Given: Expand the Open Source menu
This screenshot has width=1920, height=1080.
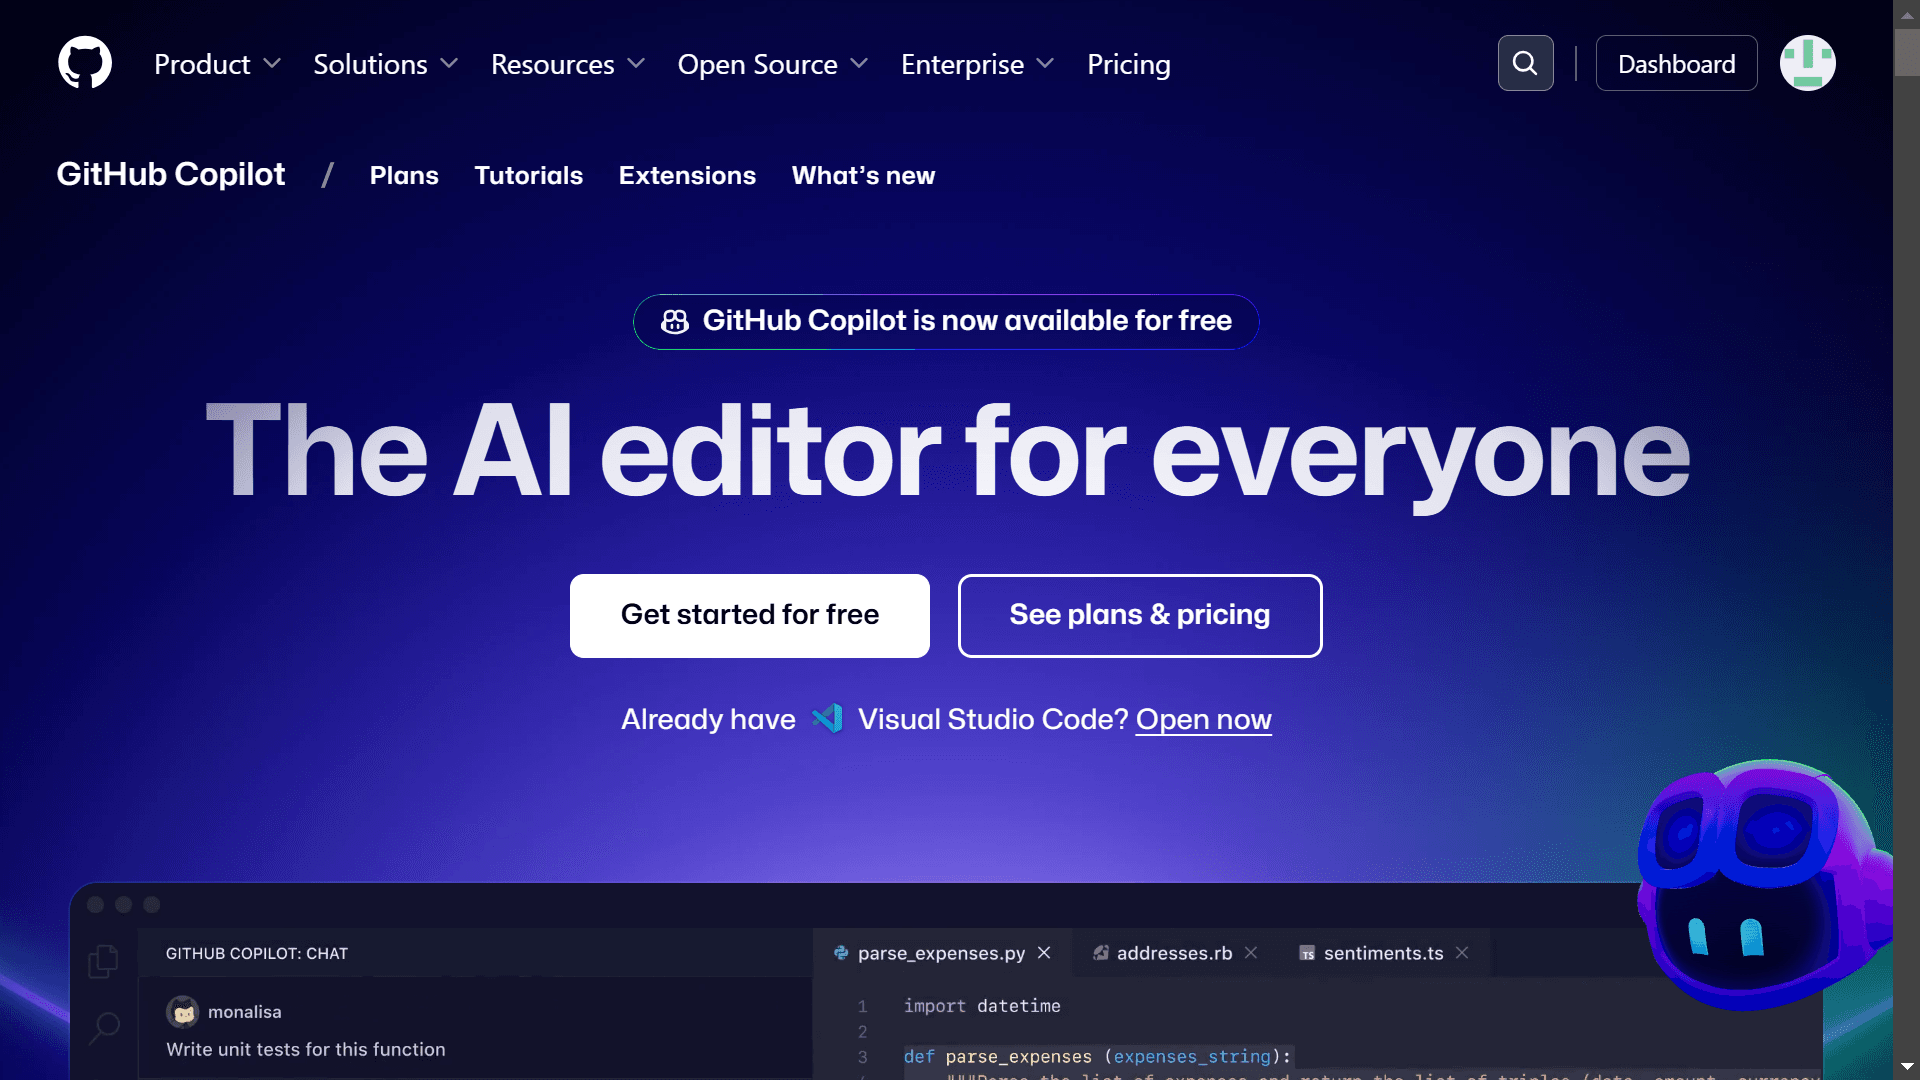Looking at the screenshot, I should pyautogui.click(x=772, y=64).
